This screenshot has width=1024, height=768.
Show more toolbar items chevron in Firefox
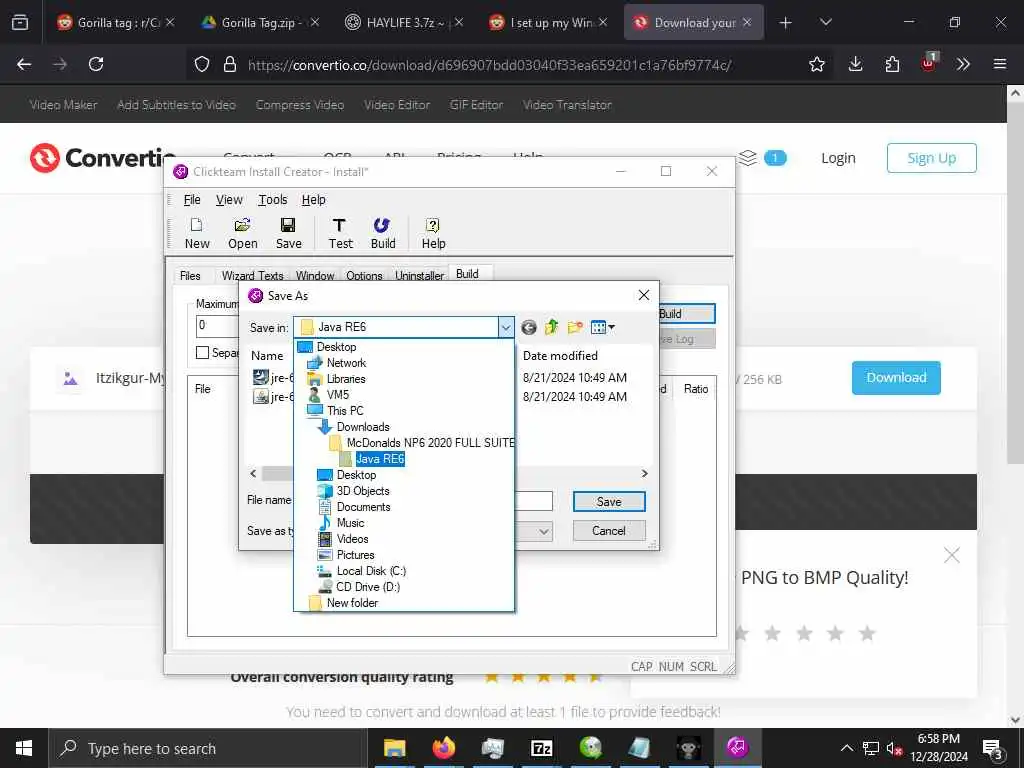point(963,64)
